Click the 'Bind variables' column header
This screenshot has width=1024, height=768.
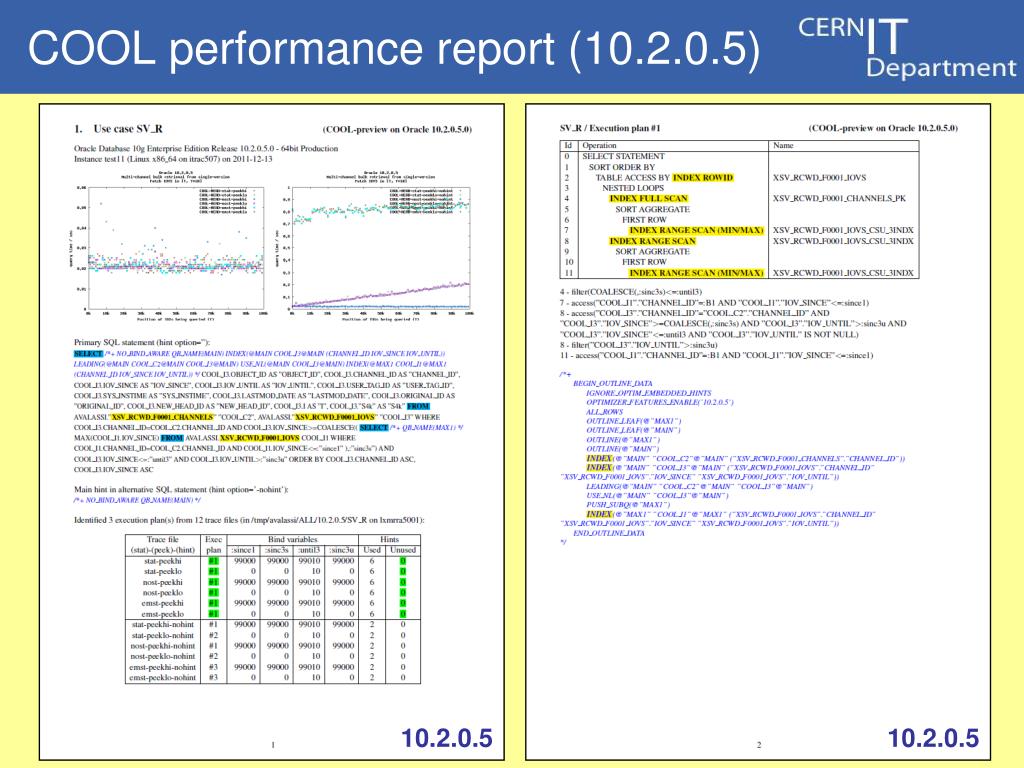pos(293,539)
